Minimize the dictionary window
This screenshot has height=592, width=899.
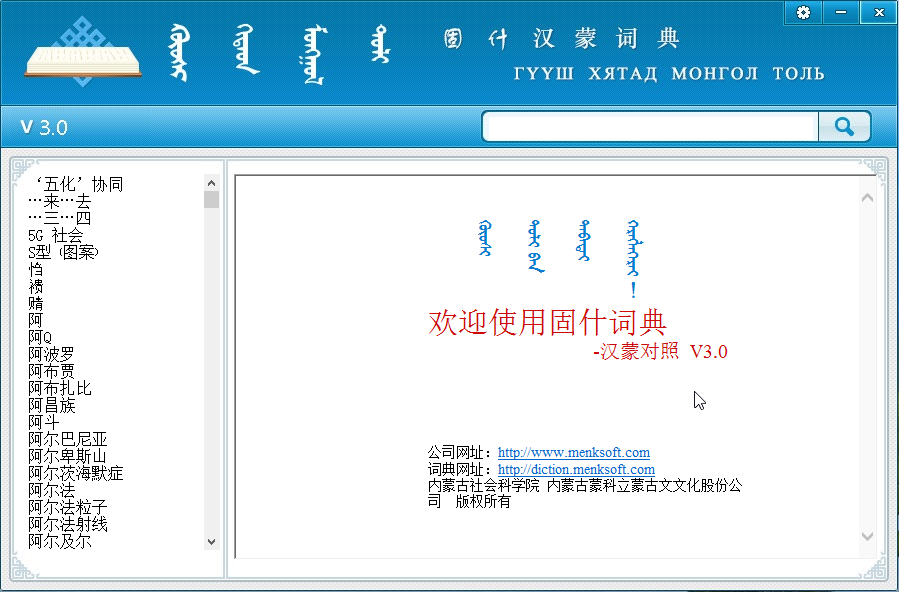coord(841,12)
